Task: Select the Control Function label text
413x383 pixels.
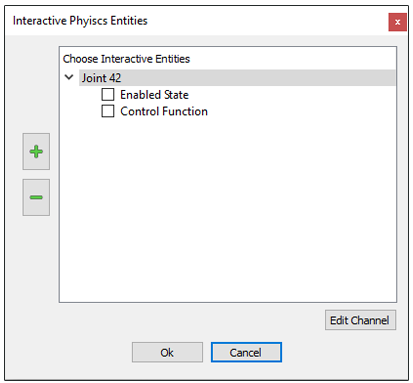Action: coord(164,111)
